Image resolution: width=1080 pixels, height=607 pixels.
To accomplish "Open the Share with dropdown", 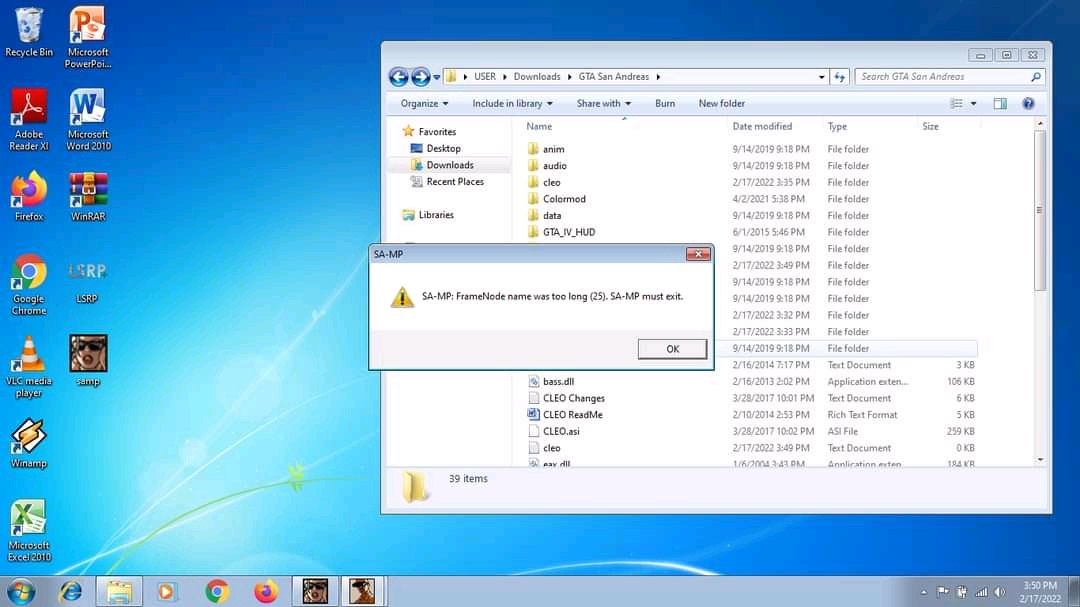I will pos(603,103).
